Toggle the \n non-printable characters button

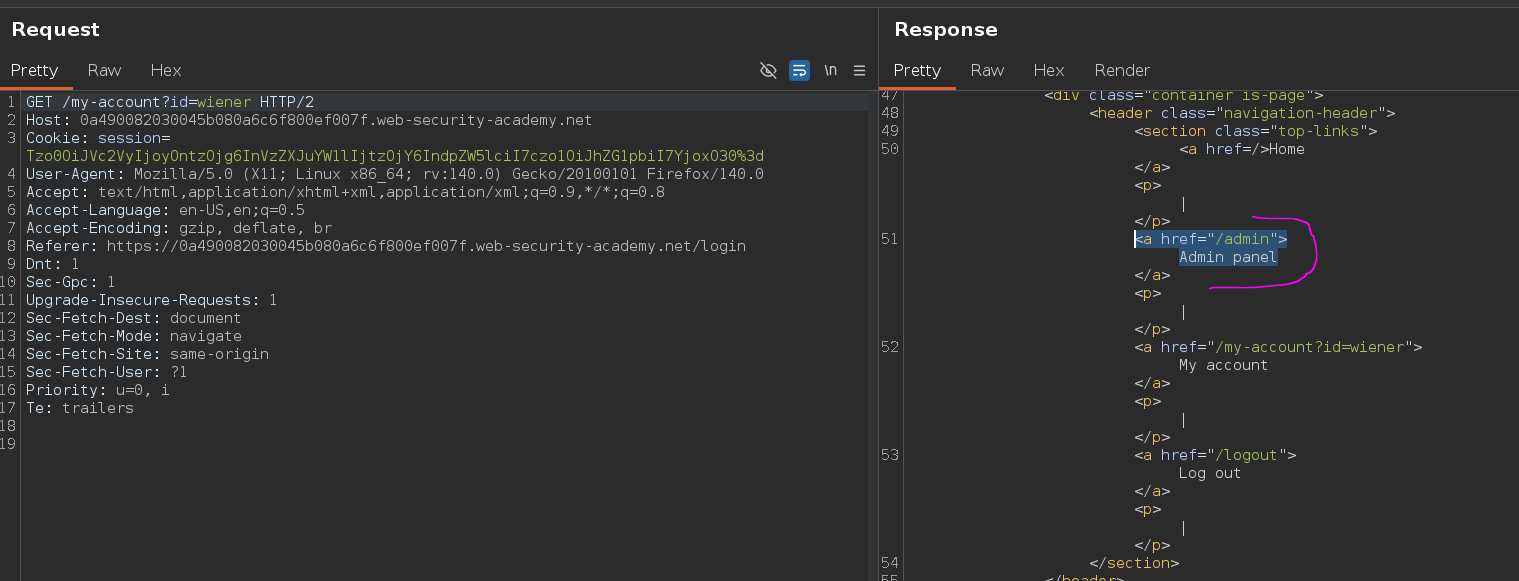[830, 70]
